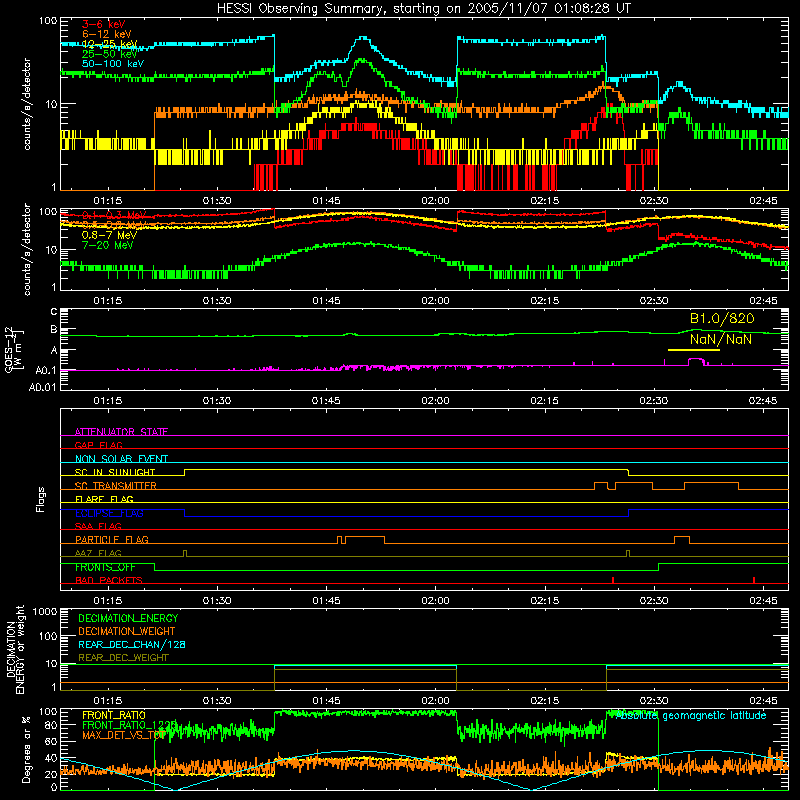Select the PARTICLE_FLAG label
Image resolution: width=800 pixels, height=800 pixels.
point(112,540)
